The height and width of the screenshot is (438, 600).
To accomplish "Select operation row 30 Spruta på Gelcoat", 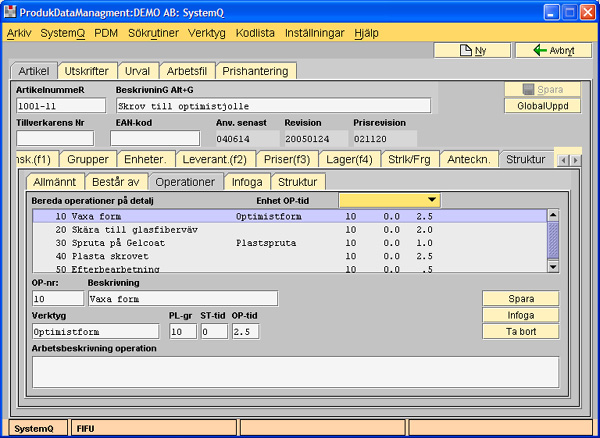I will click(x=290, y=243).
